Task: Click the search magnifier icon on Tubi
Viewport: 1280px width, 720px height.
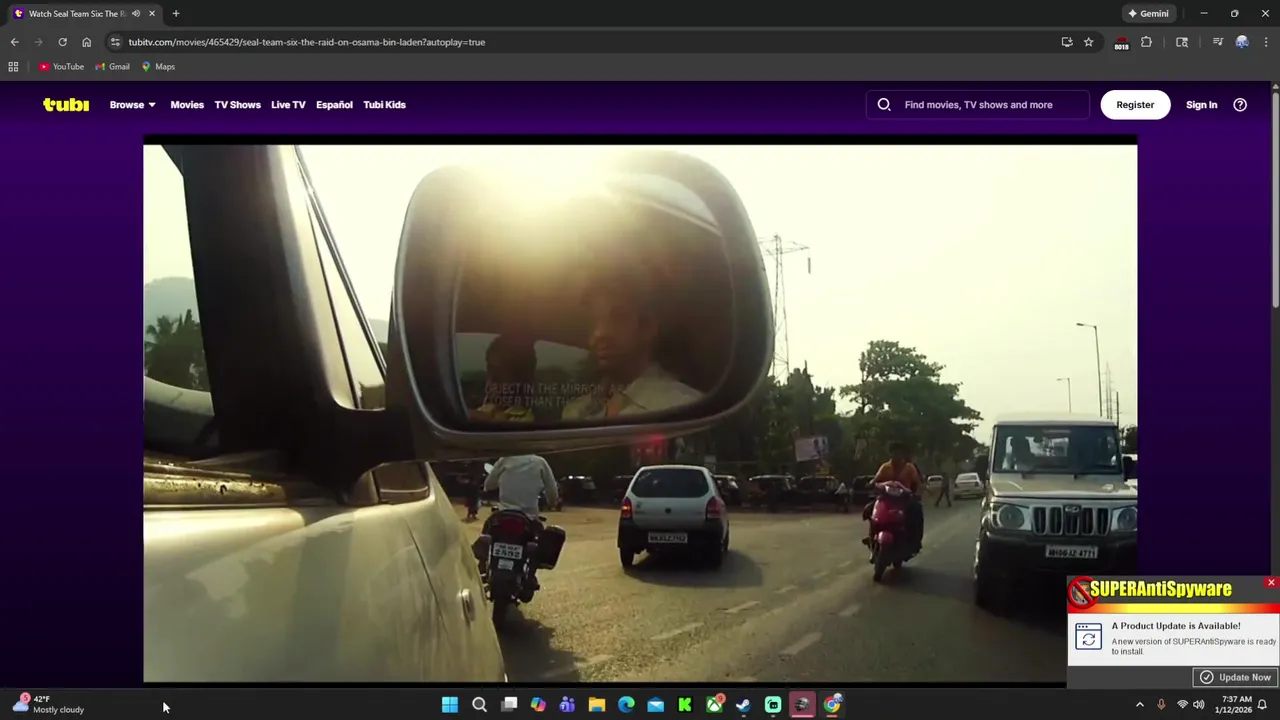Action: click(x=884, y=104)
